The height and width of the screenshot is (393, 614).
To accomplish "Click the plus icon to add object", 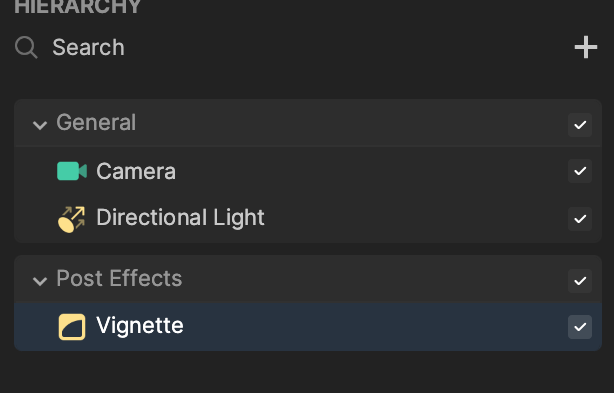I will [586, 47].
